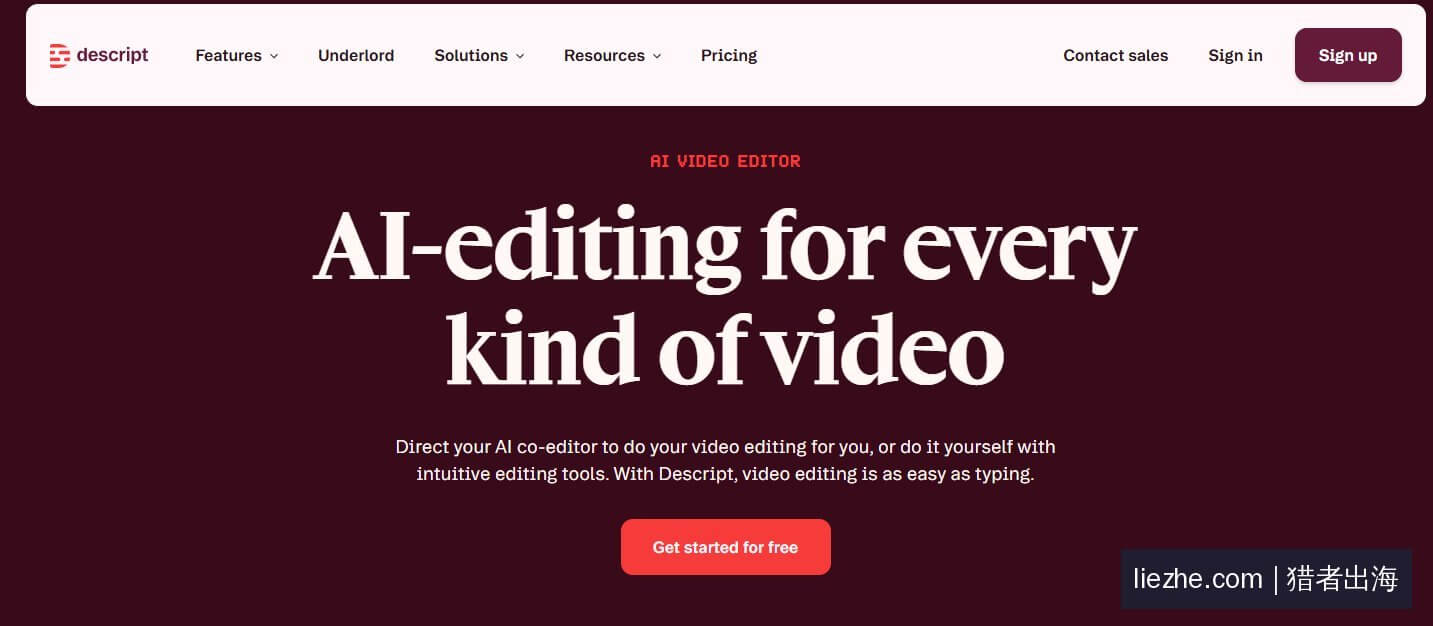Go to the Underlord page
The image size is (1433, 626).
356,56
